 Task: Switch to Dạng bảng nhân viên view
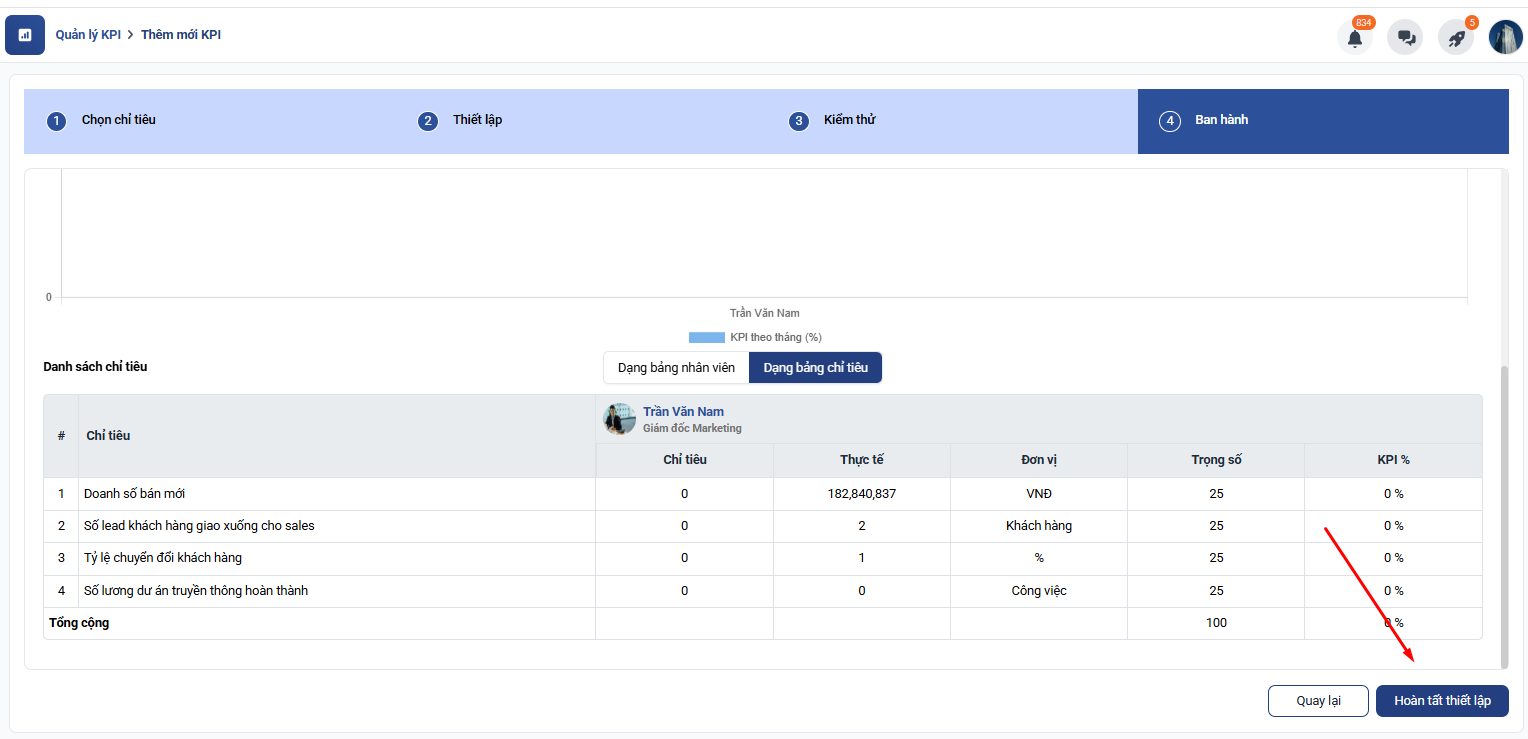click(676, 367)
